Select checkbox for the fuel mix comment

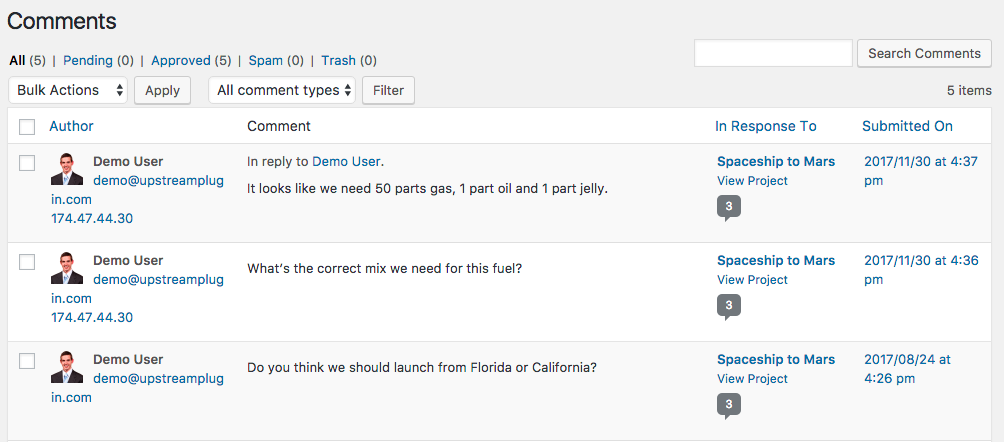click(27, 262)
